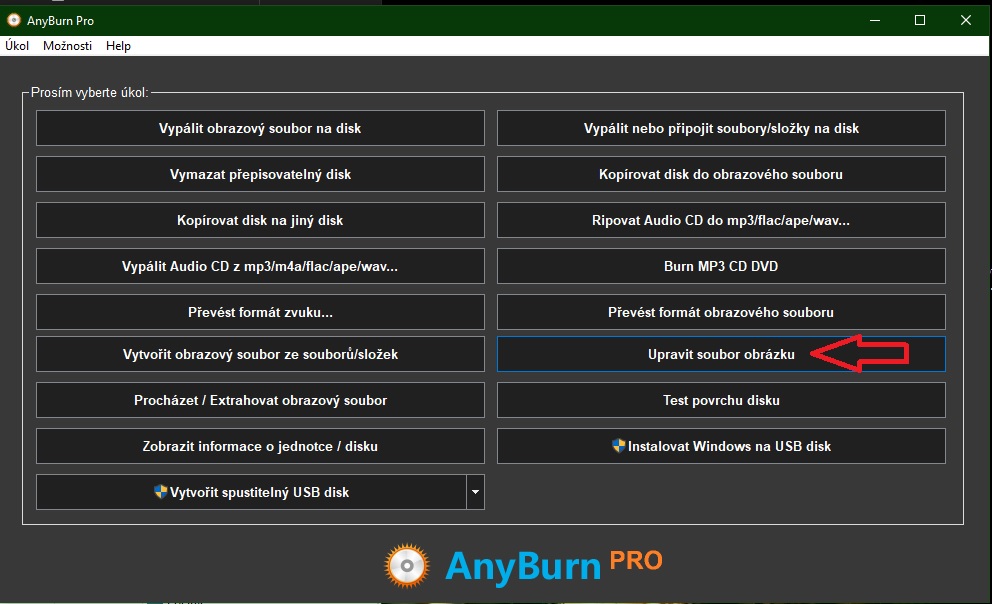Open Převést formát zvuku

coord(260,312)
